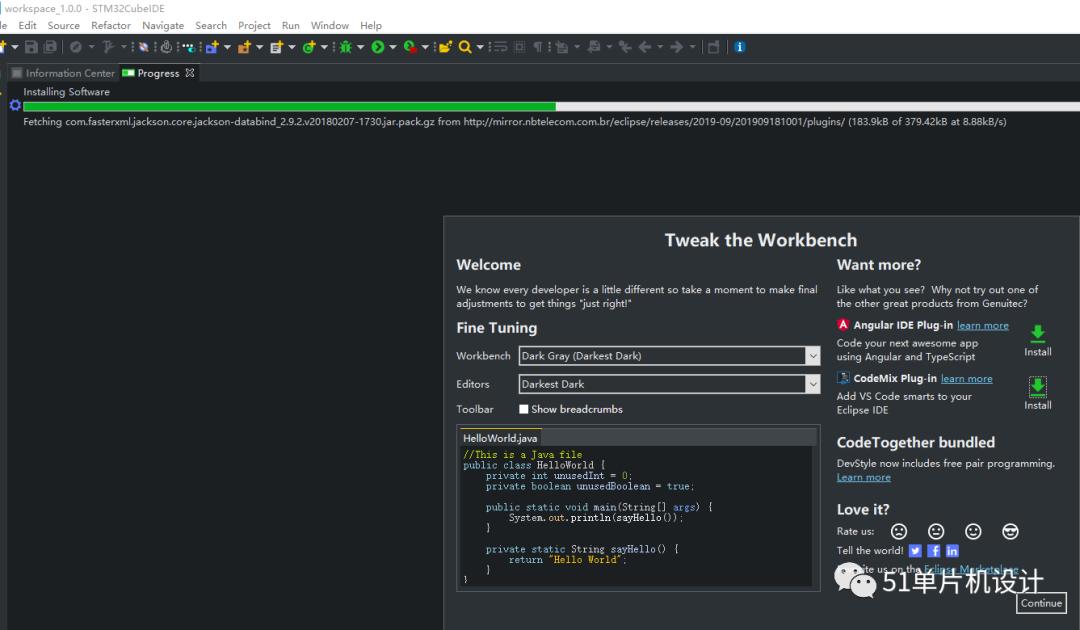Click the New Source Folder icon
The image size is (1080, 630).
[x=245, y=47]
